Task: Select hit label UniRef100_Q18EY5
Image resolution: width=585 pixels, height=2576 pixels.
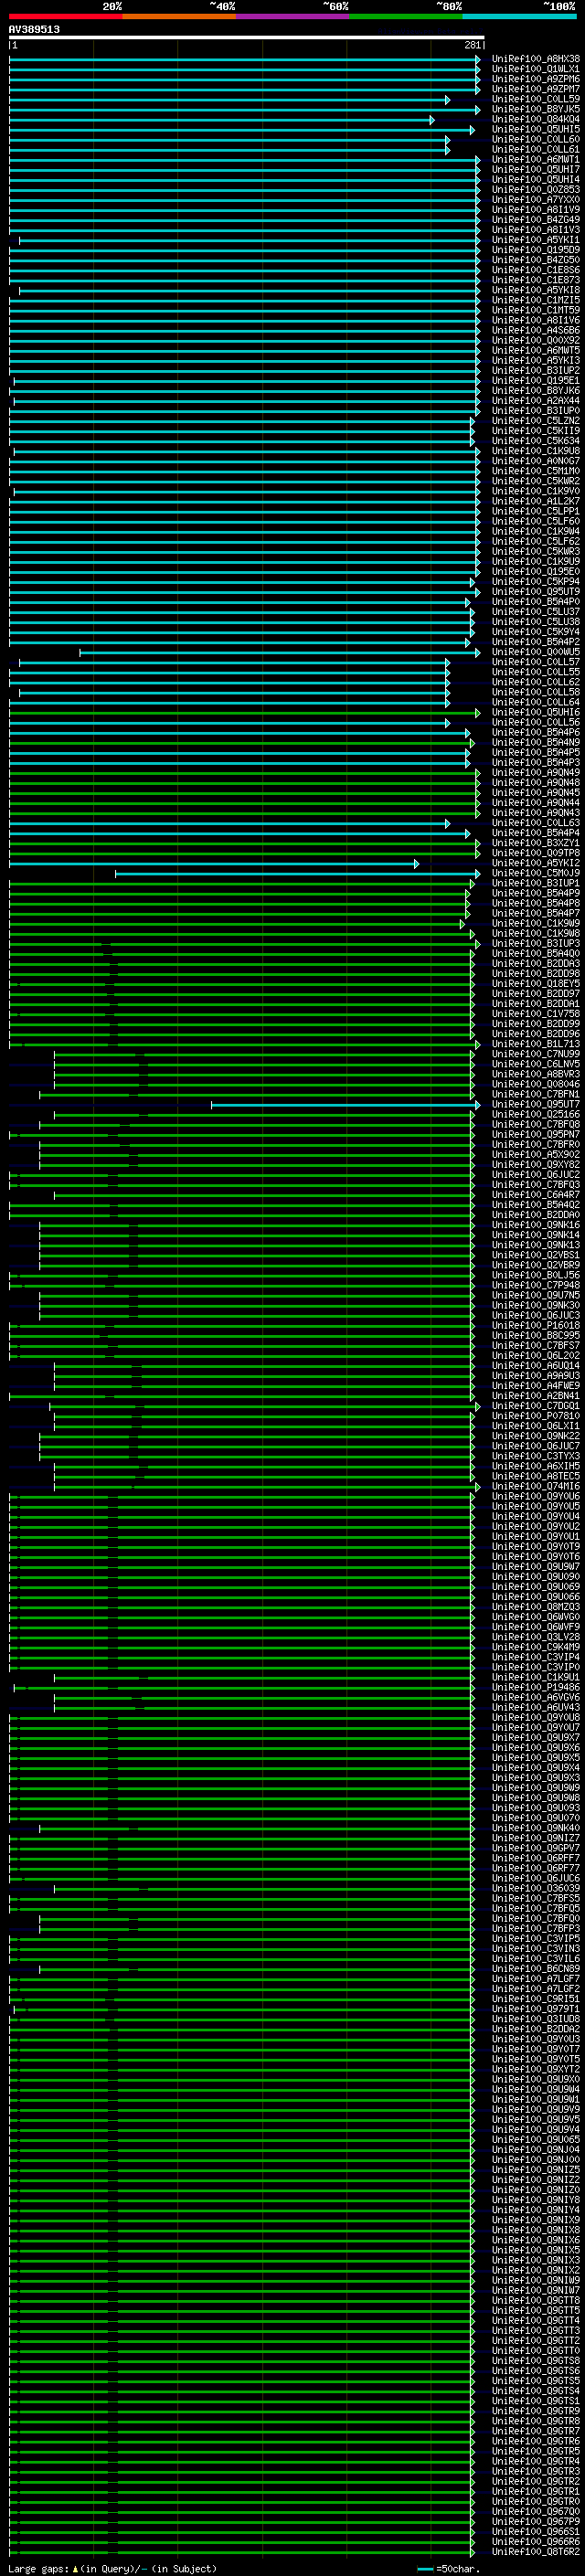Action: [536, 983]
